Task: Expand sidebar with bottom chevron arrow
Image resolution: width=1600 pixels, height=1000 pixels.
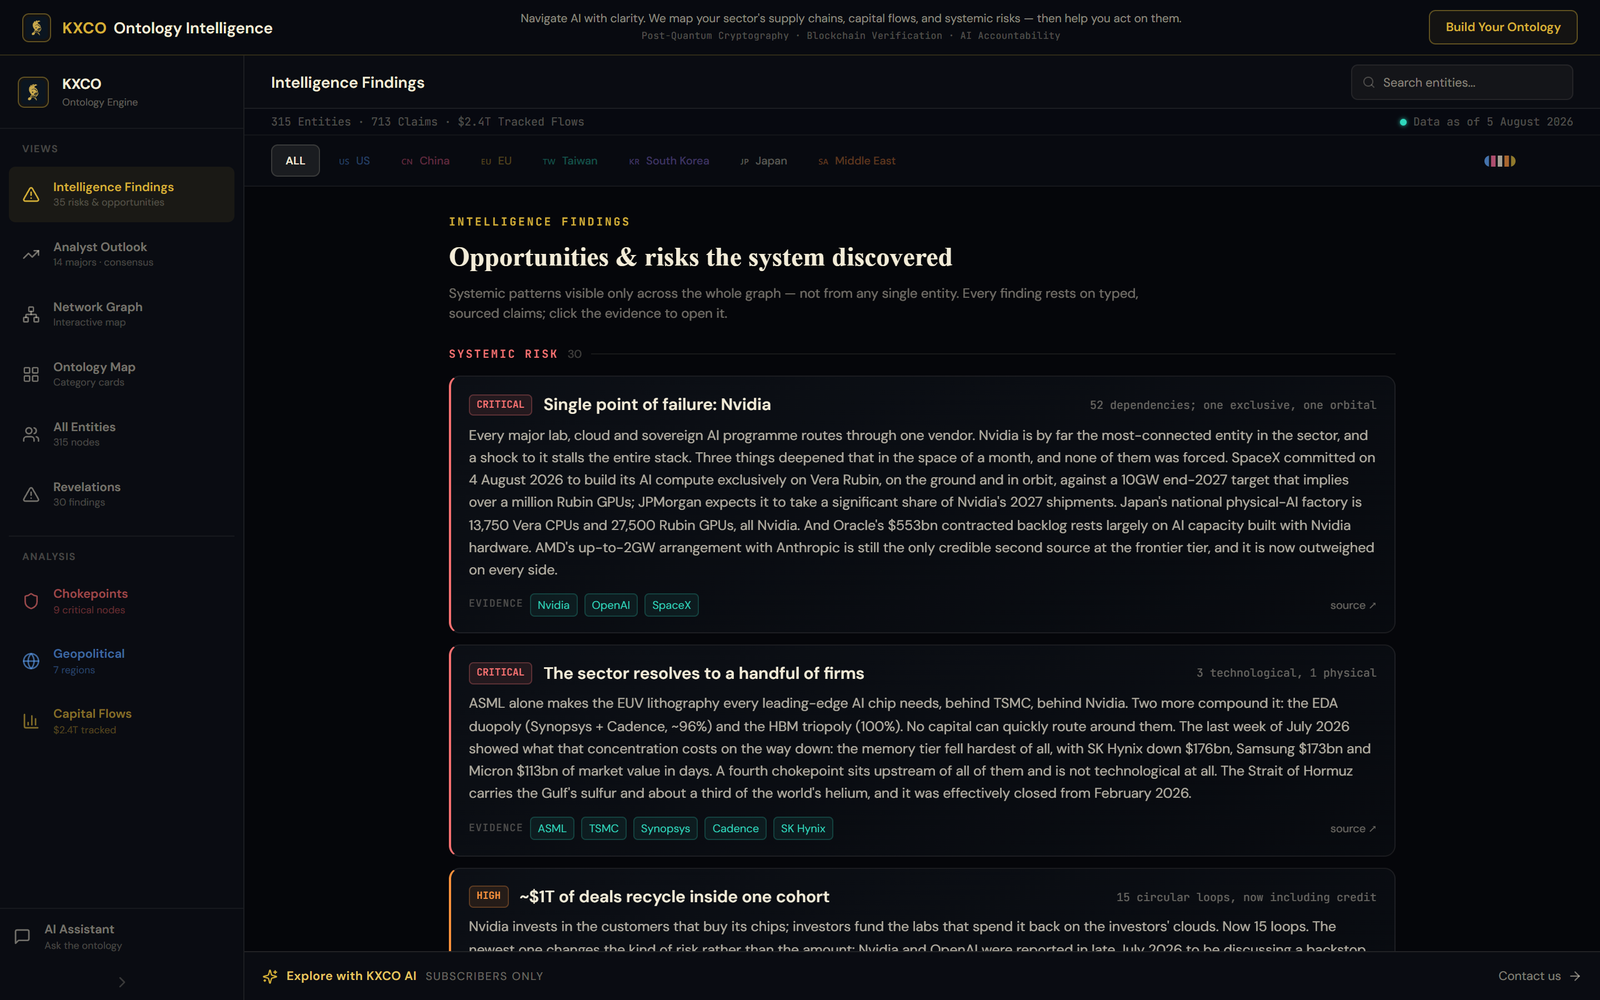Action: point(122,982)
